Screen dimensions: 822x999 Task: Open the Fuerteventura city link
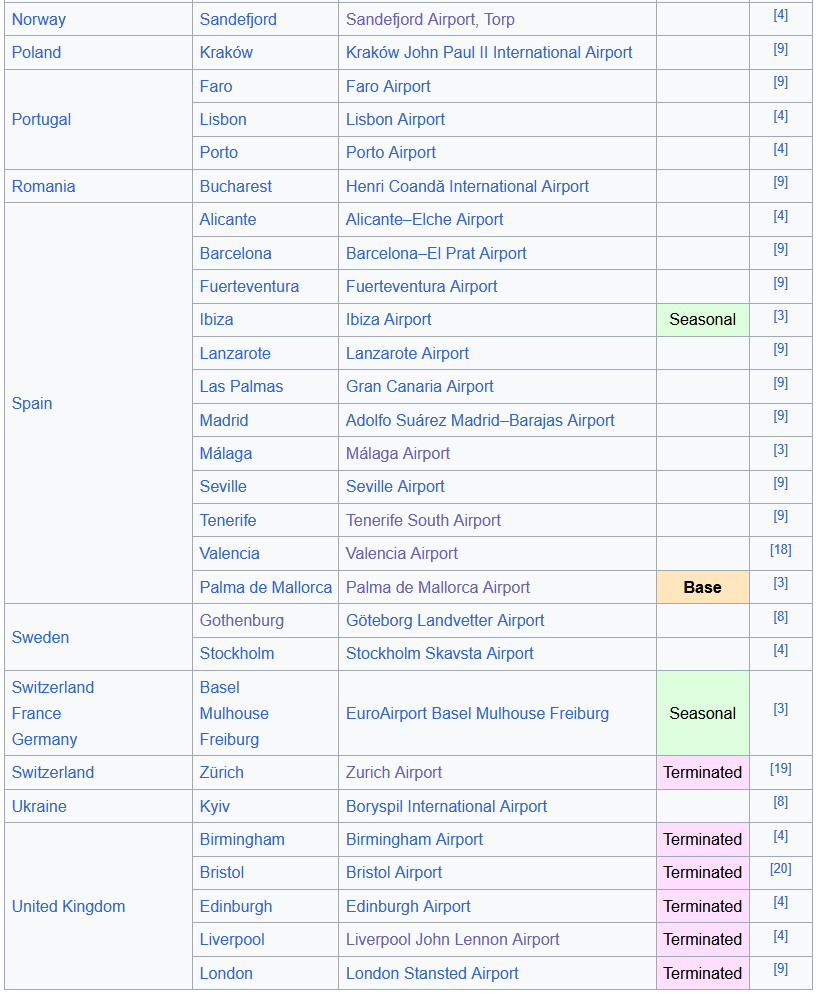(x=249, y=286)
